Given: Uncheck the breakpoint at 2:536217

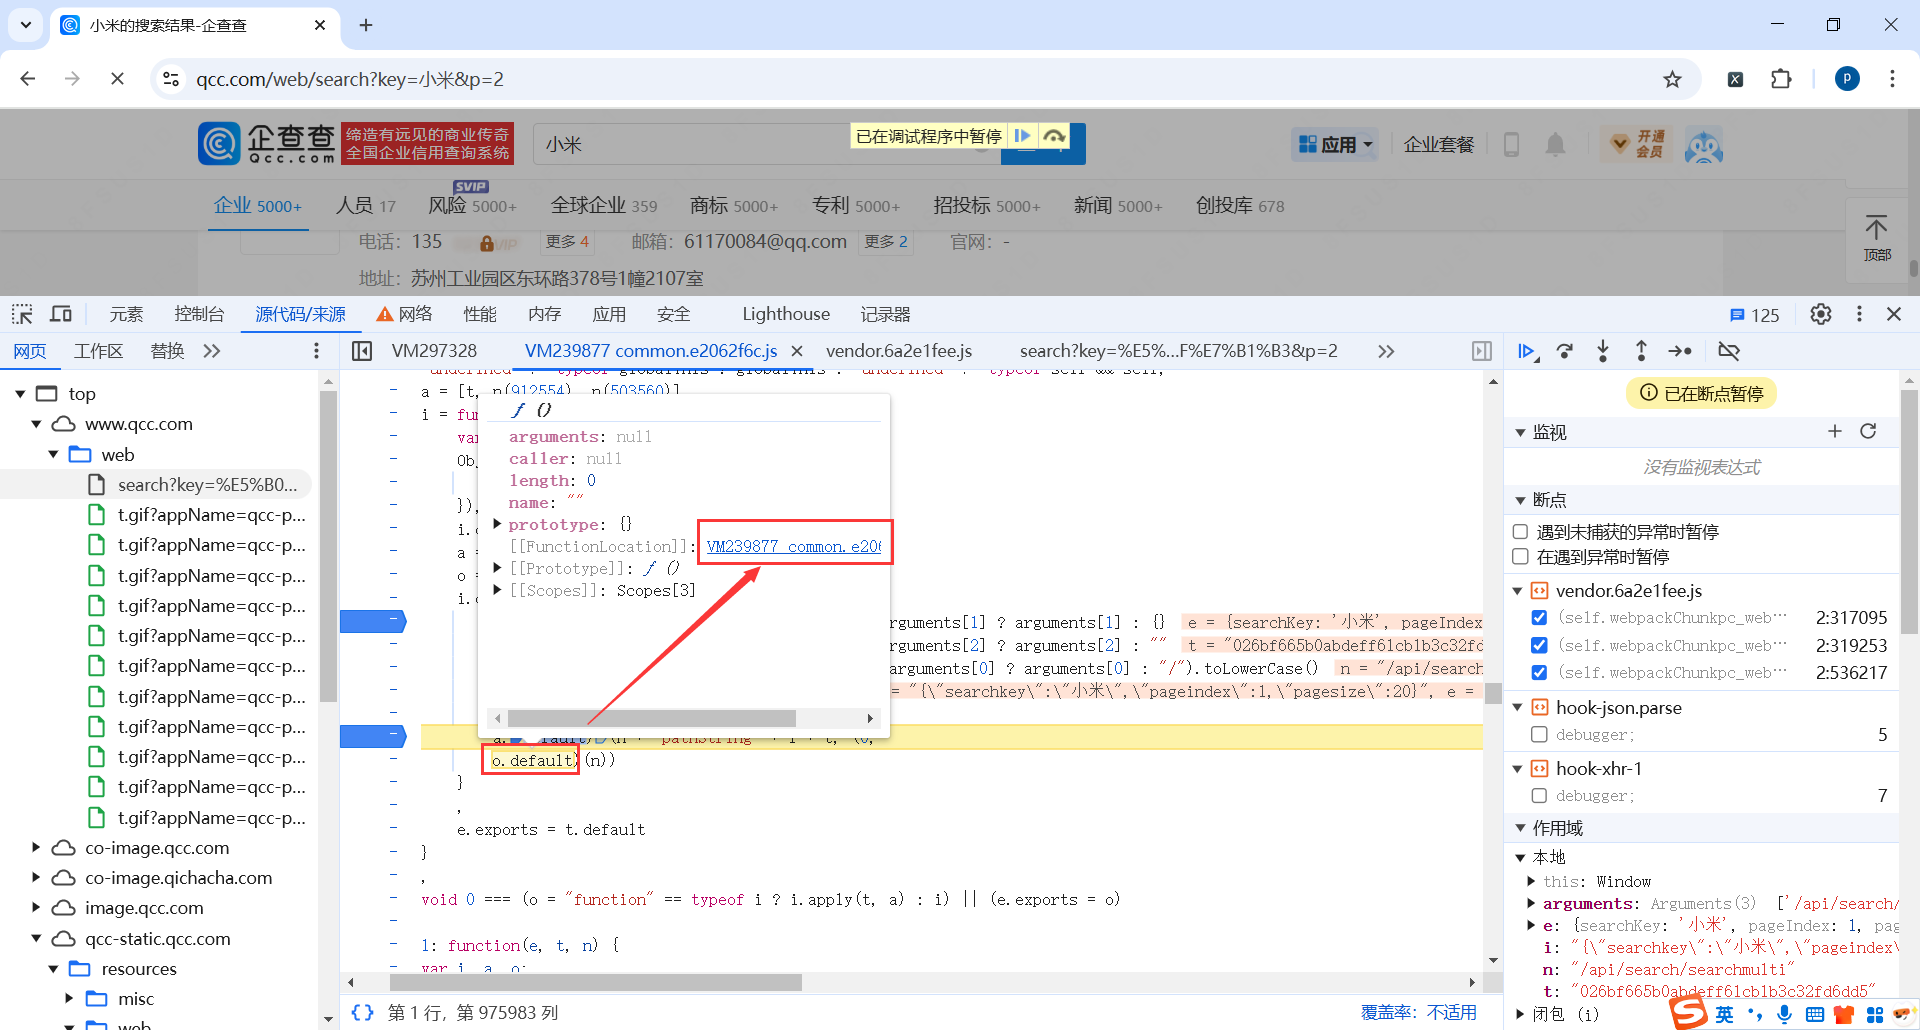Looking at the screenshot, I should click(1539, 672).
